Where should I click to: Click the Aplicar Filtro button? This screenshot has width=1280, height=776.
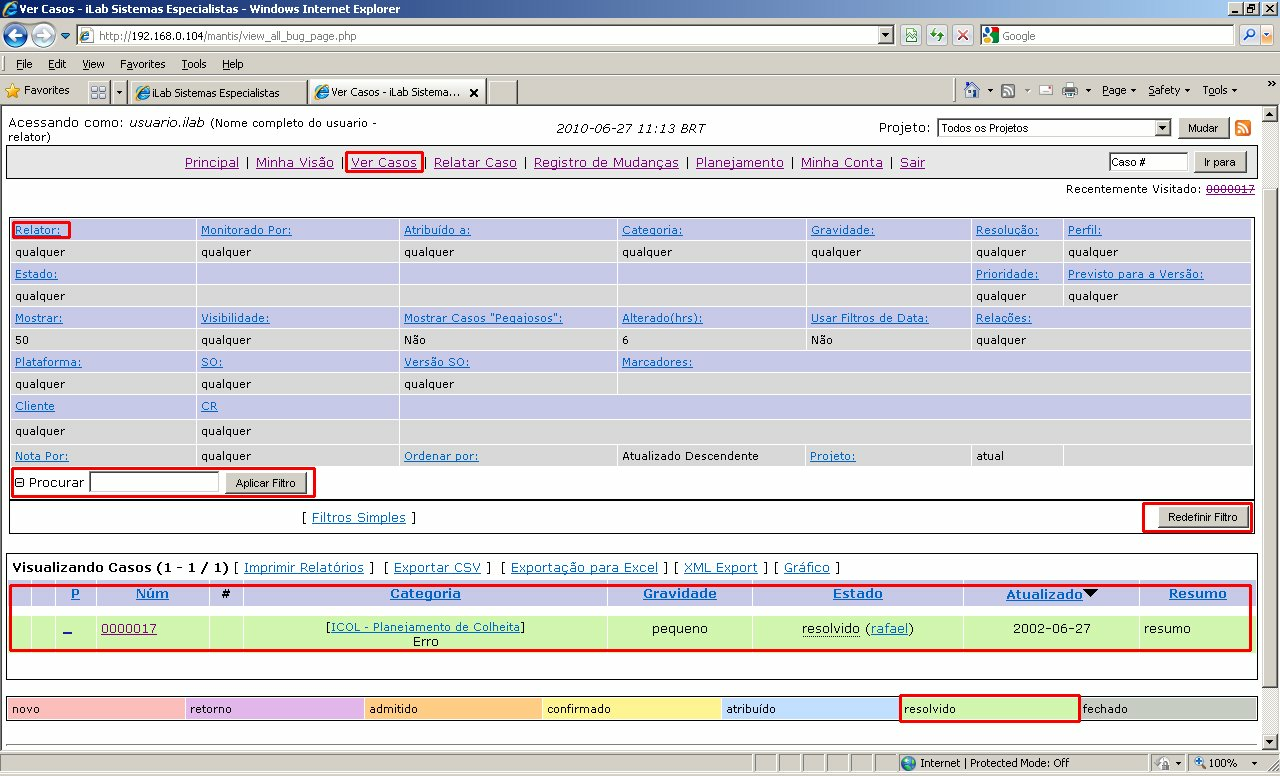click(x=265, y=482)
